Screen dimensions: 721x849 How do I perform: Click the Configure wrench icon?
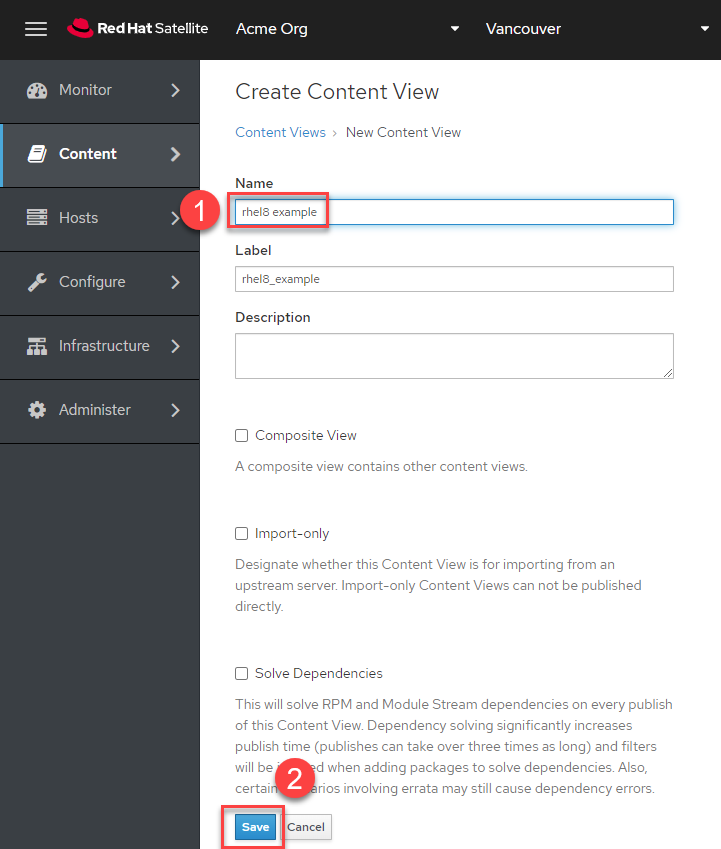point(37,282)
